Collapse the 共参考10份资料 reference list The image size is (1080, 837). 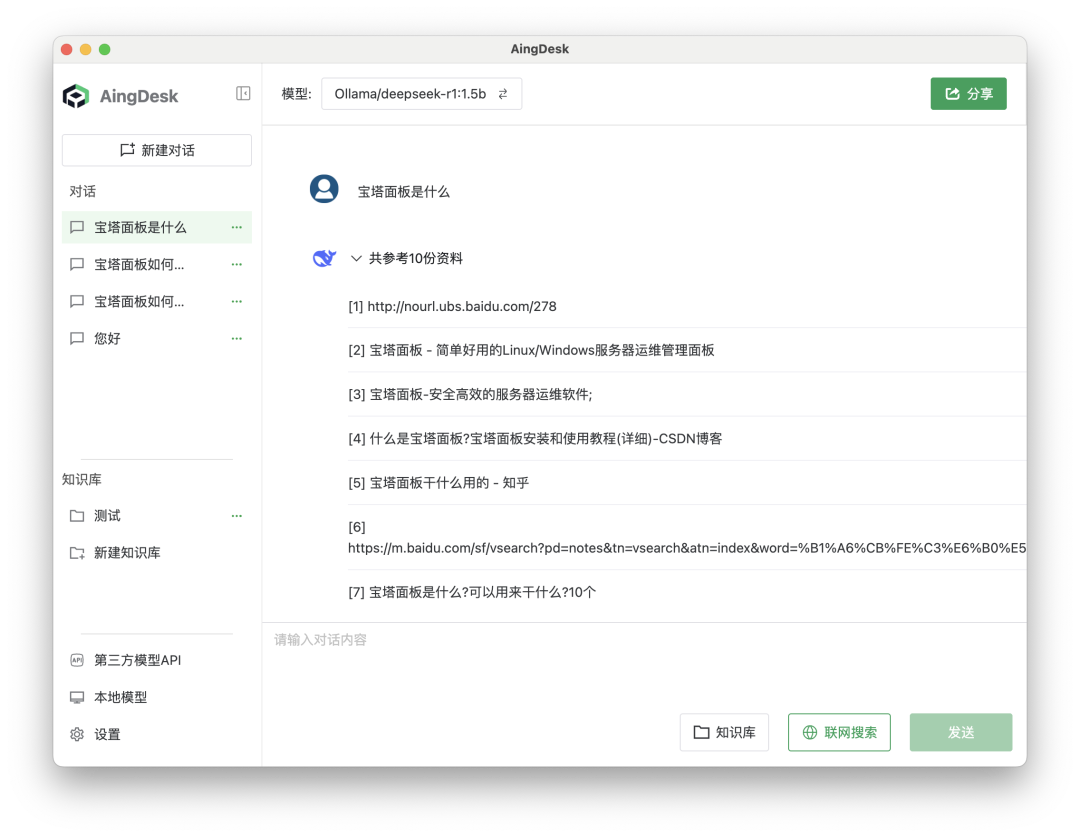[356, 258]
